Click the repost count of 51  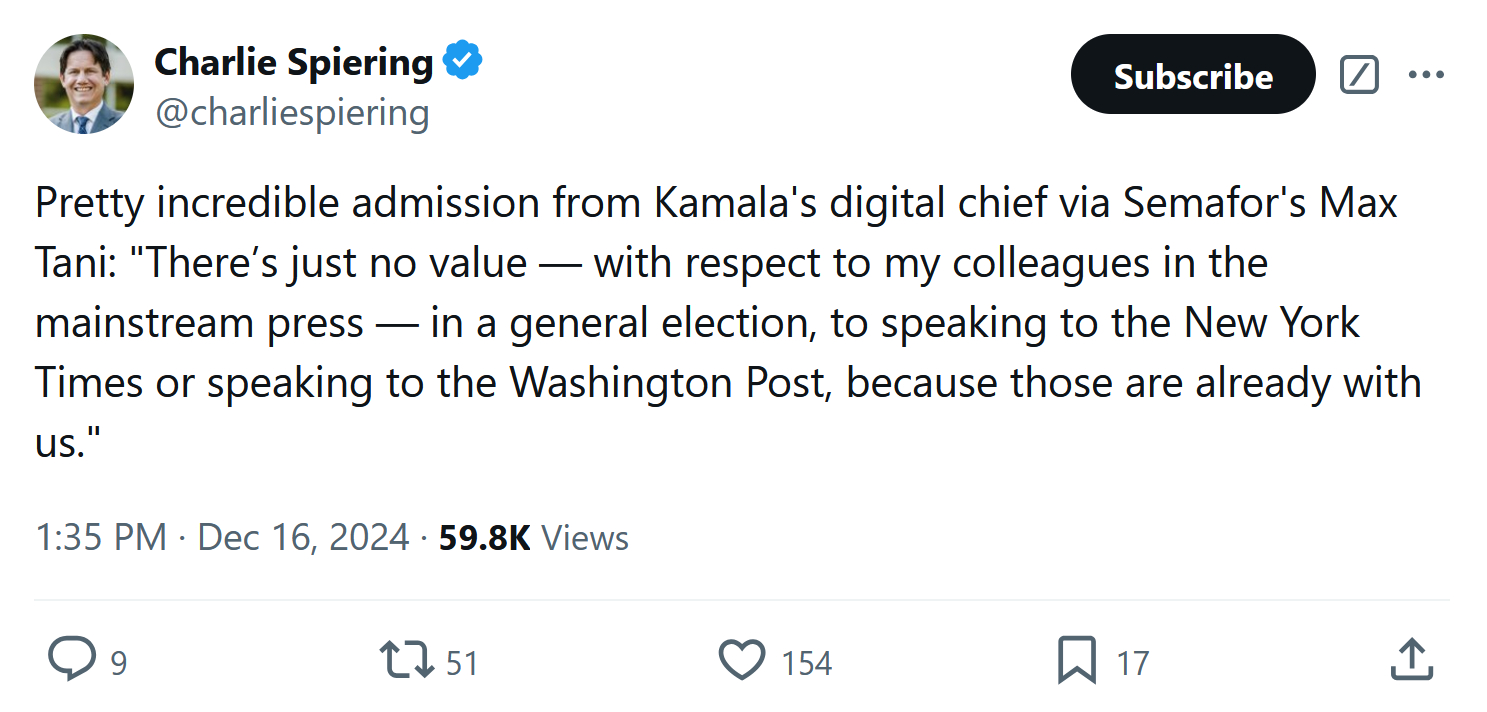click(x=461, y=663)
